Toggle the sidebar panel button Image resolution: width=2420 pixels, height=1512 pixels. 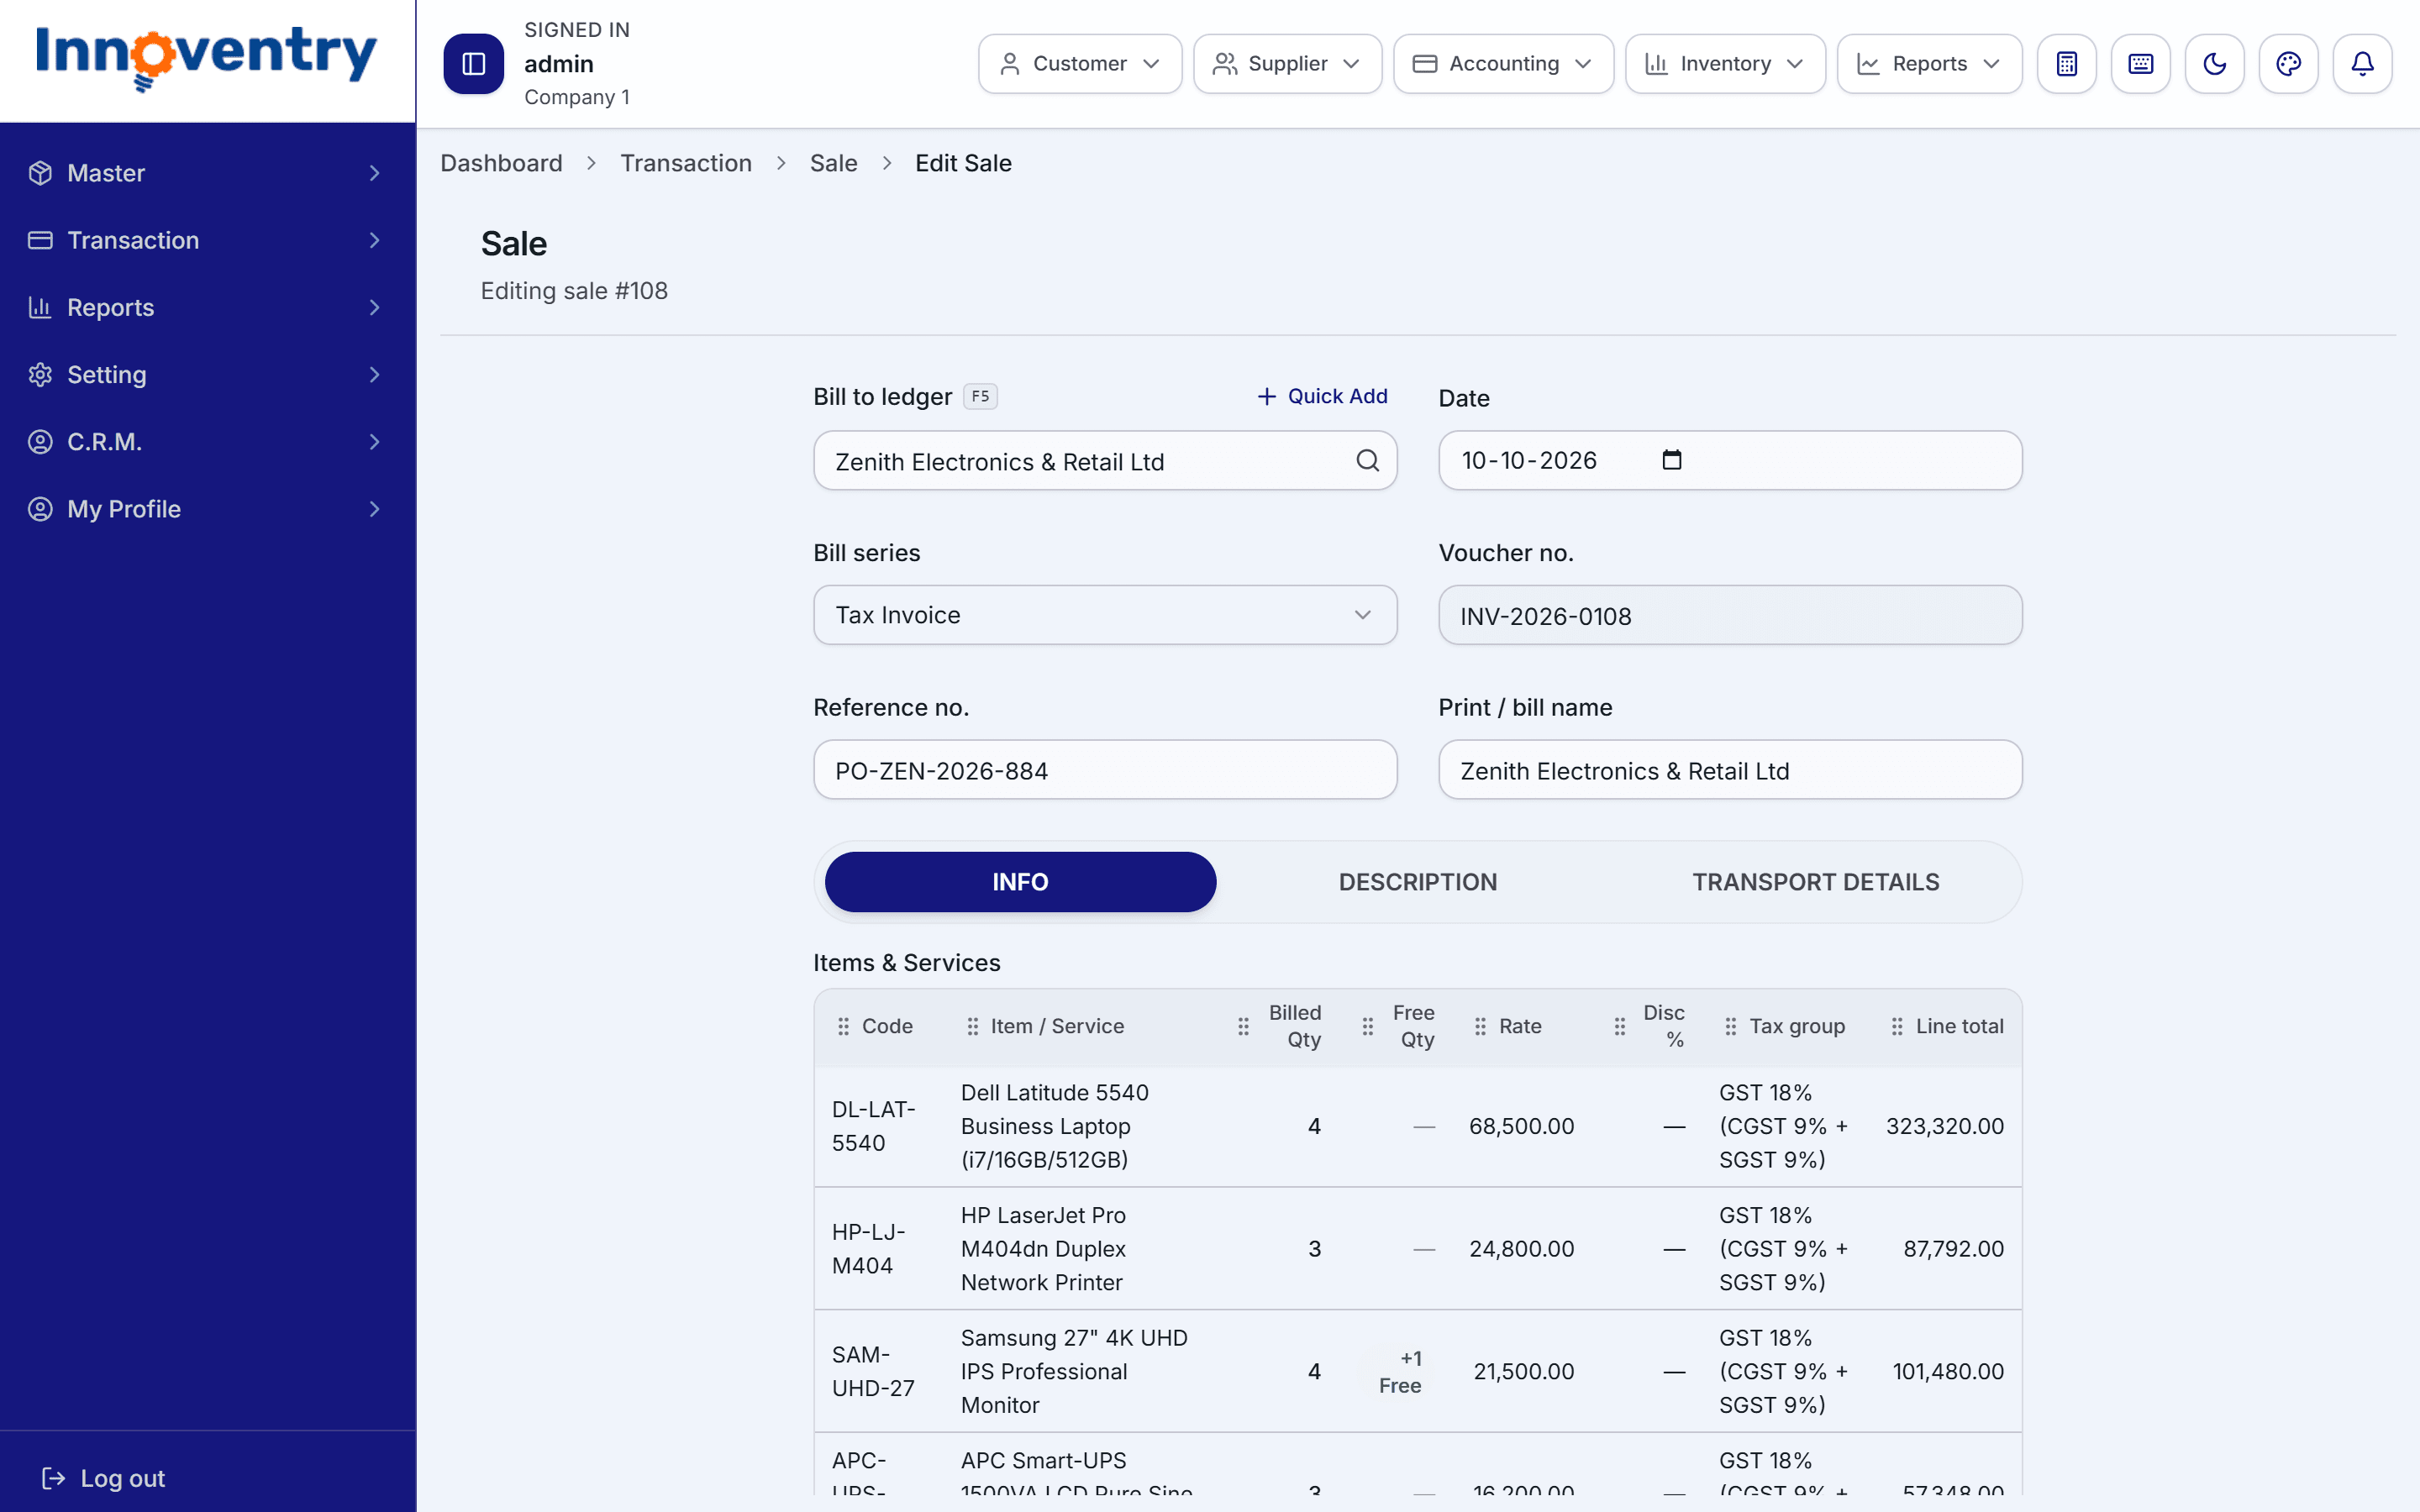click(x=473, y=64)
